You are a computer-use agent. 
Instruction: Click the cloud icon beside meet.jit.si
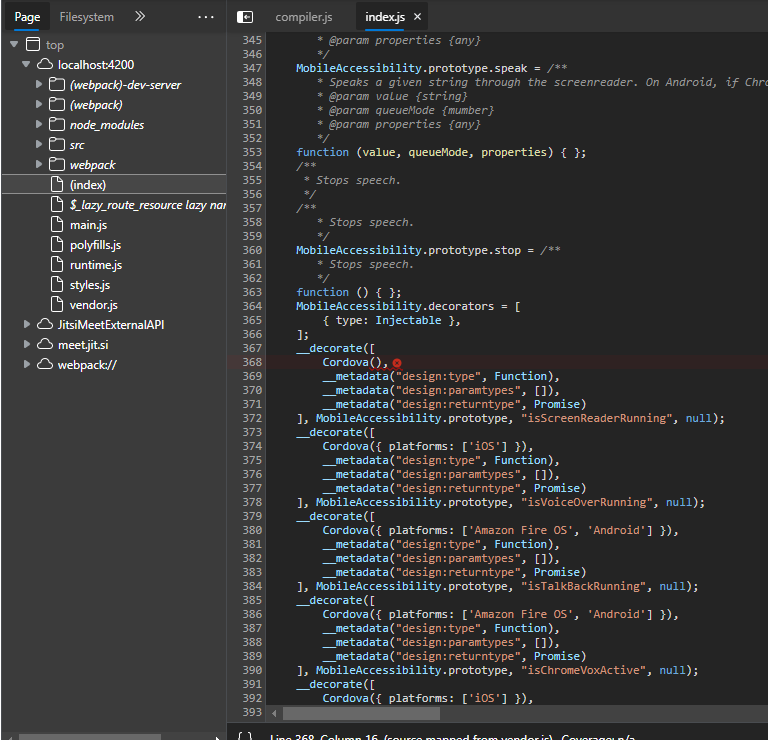click(x=44, y=345)
